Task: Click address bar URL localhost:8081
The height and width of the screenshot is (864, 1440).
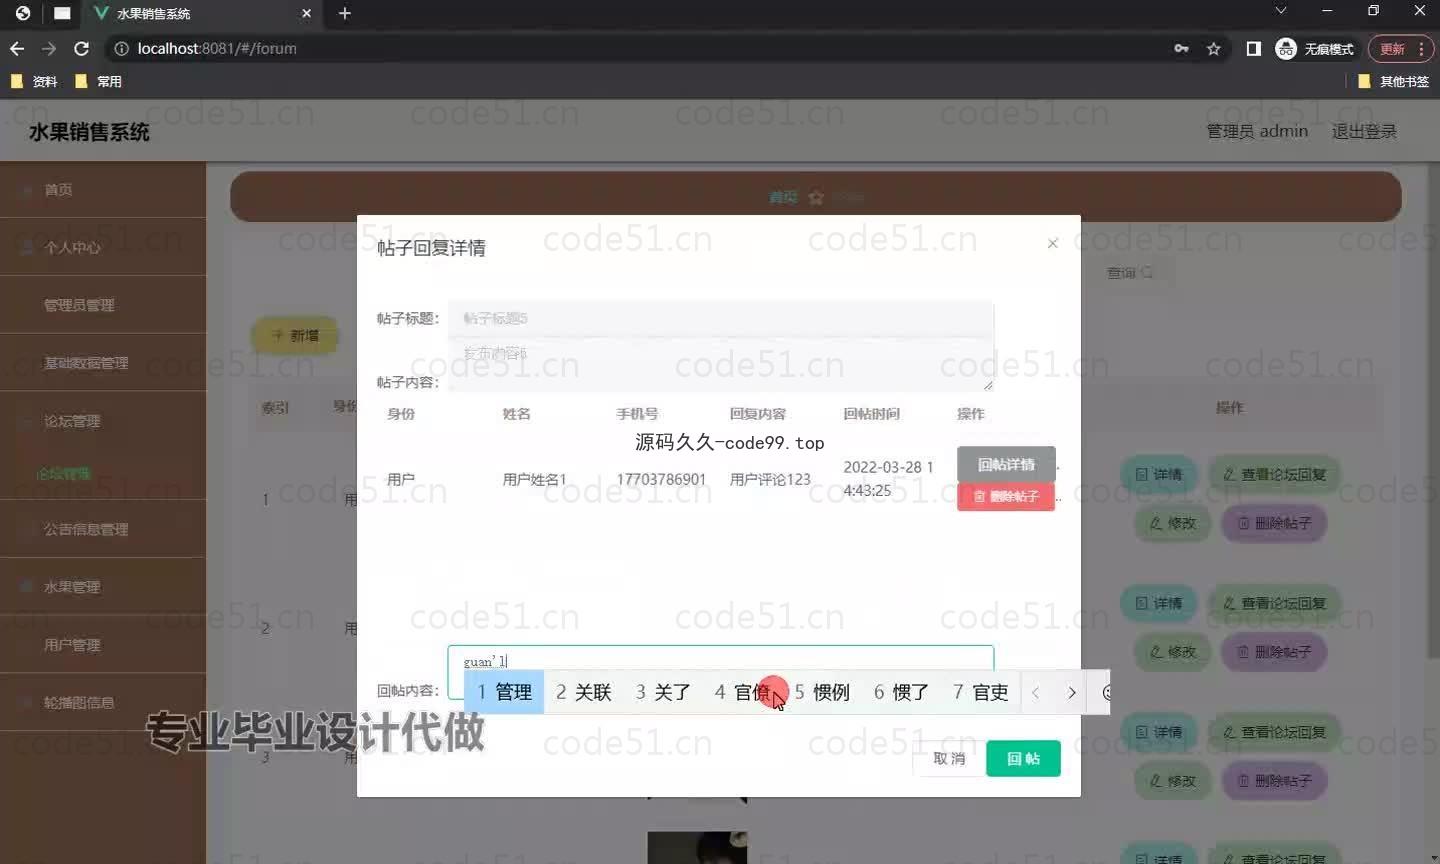Action: point(217,48)
